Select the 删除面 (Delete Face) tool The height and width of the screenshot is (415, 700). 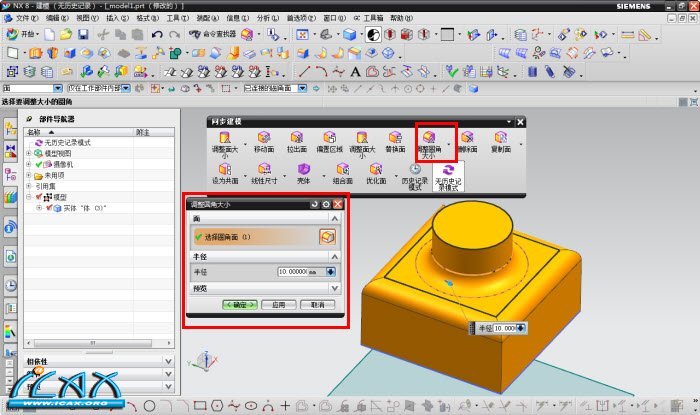[x=467, y=138]
